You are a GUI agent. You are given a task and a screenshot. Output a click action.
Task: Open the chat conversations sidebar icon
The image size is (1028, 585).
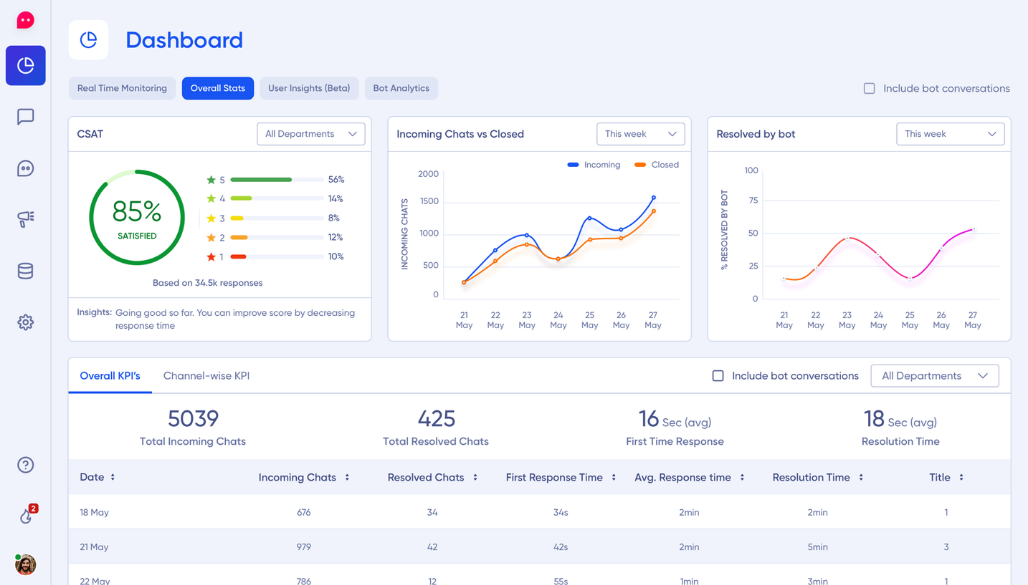coord(26,117)
